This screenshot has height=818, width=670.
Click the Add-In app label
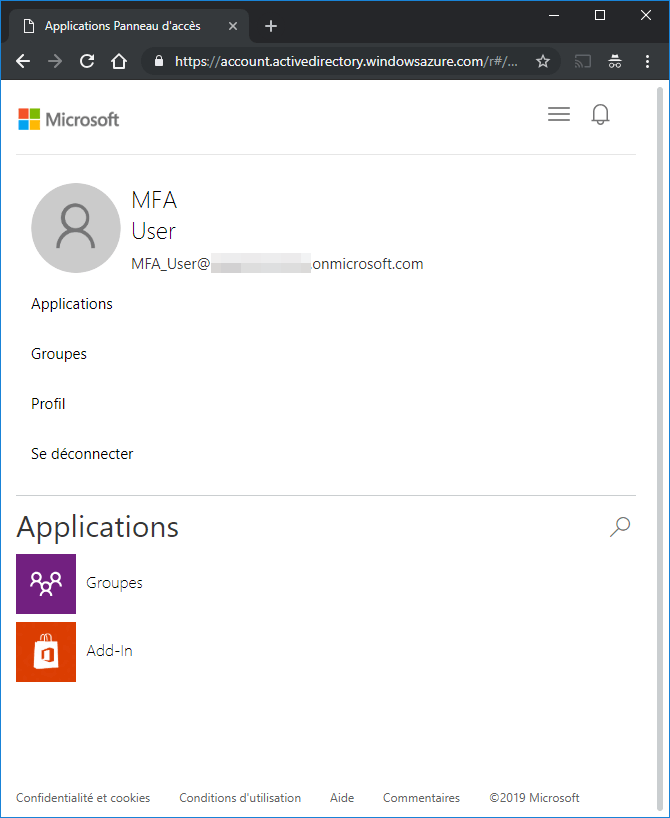point(109,651)
